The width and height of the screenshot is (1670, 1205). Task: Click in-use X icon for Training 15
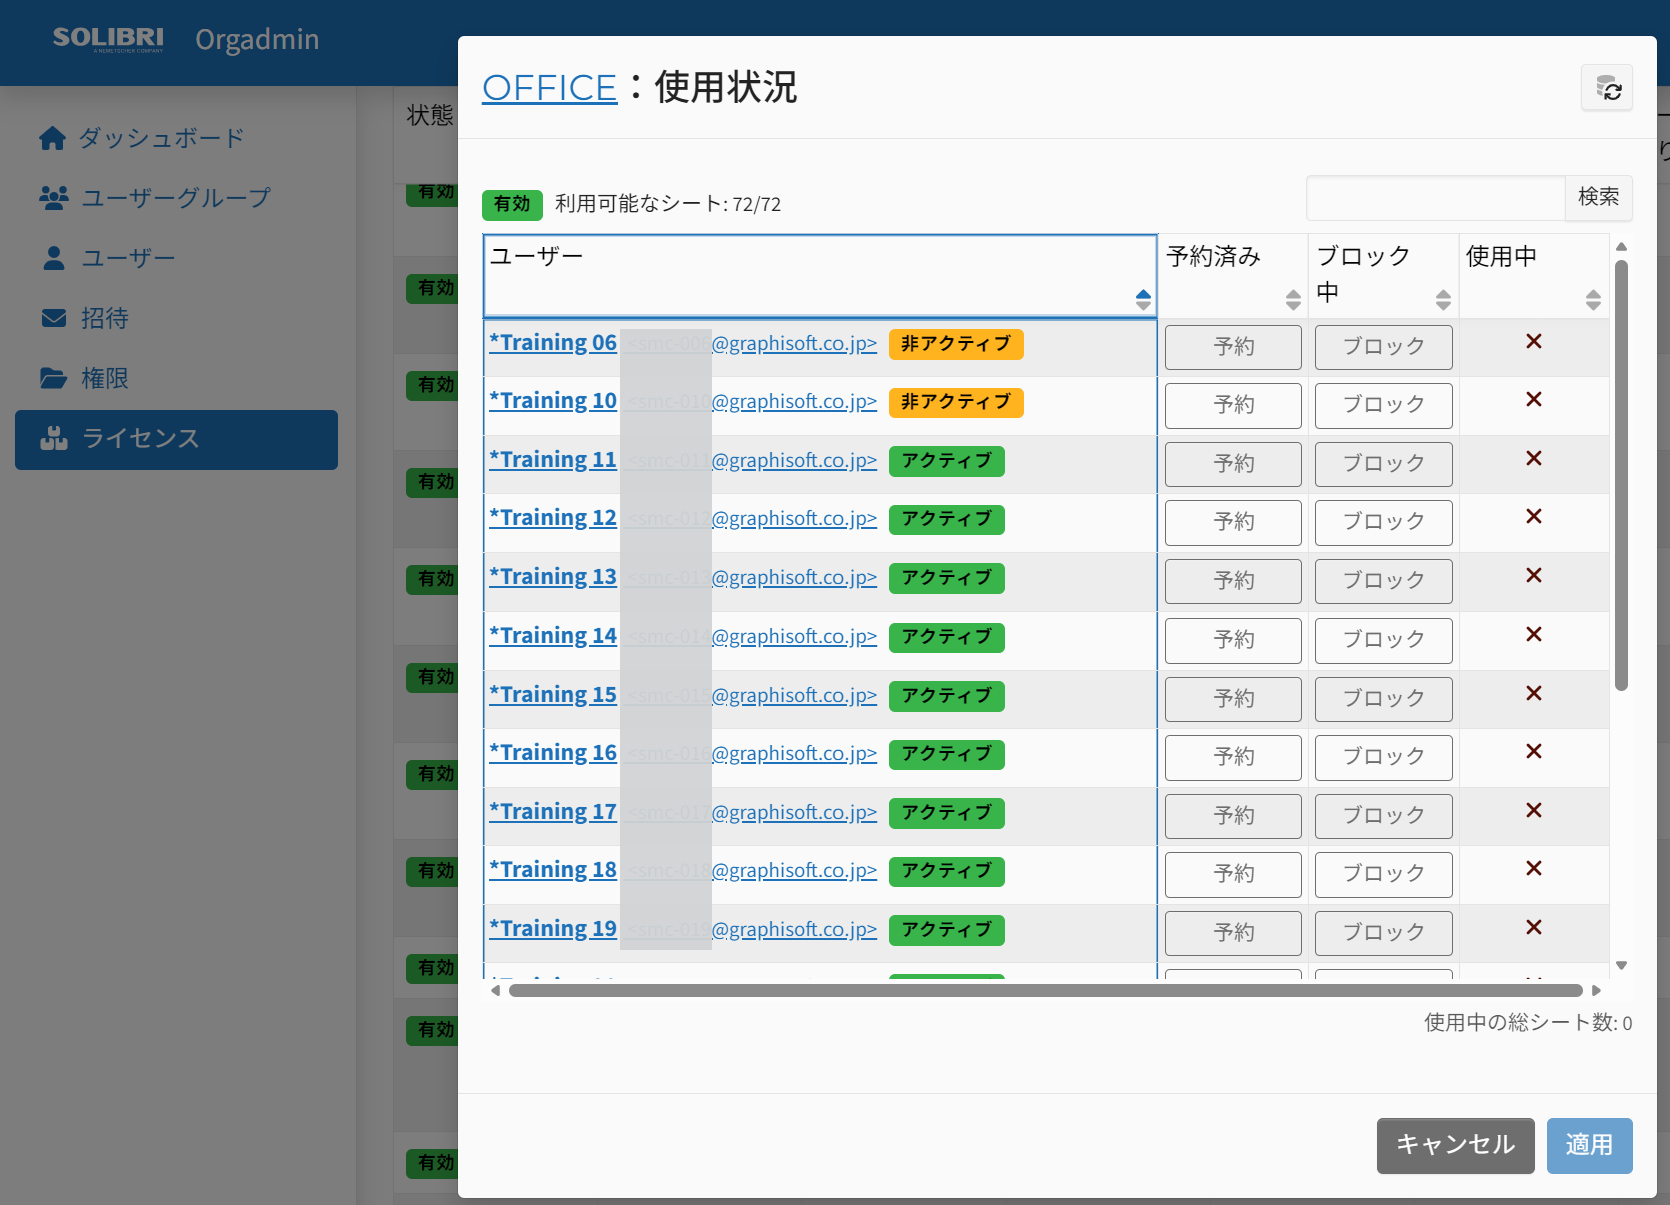[x=1534, y=694]
